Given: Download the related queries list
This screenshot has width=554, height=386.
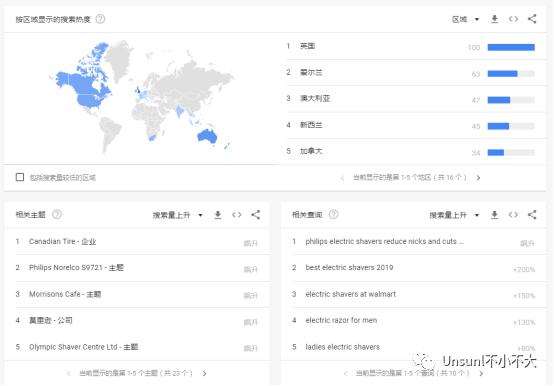Looking at the screenshot, I should click(x=494, y=215).
